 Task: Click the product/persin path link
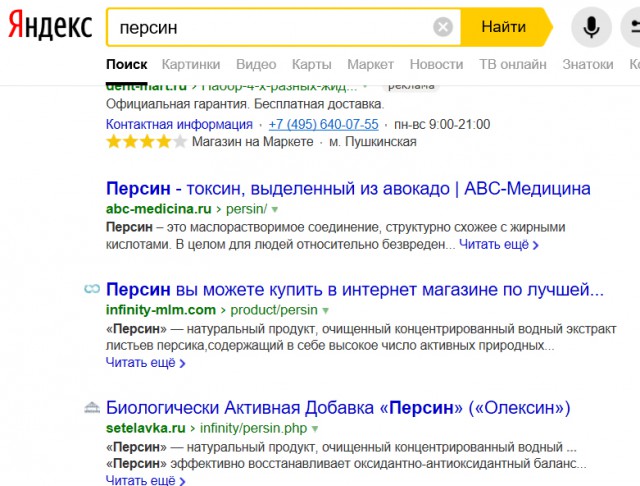(x=274, y=310)
